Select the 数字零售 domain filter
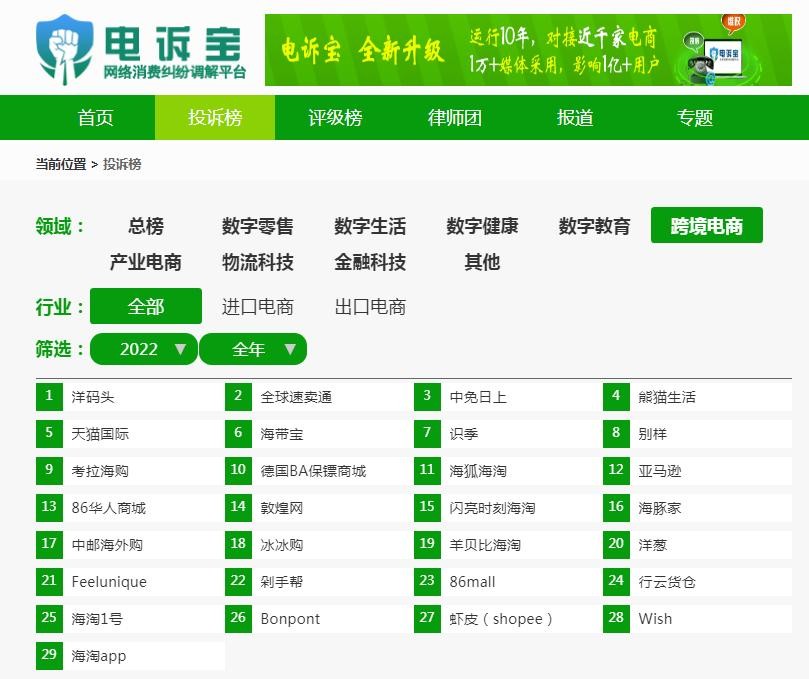809x679 pixels. (x=258, y=226)
